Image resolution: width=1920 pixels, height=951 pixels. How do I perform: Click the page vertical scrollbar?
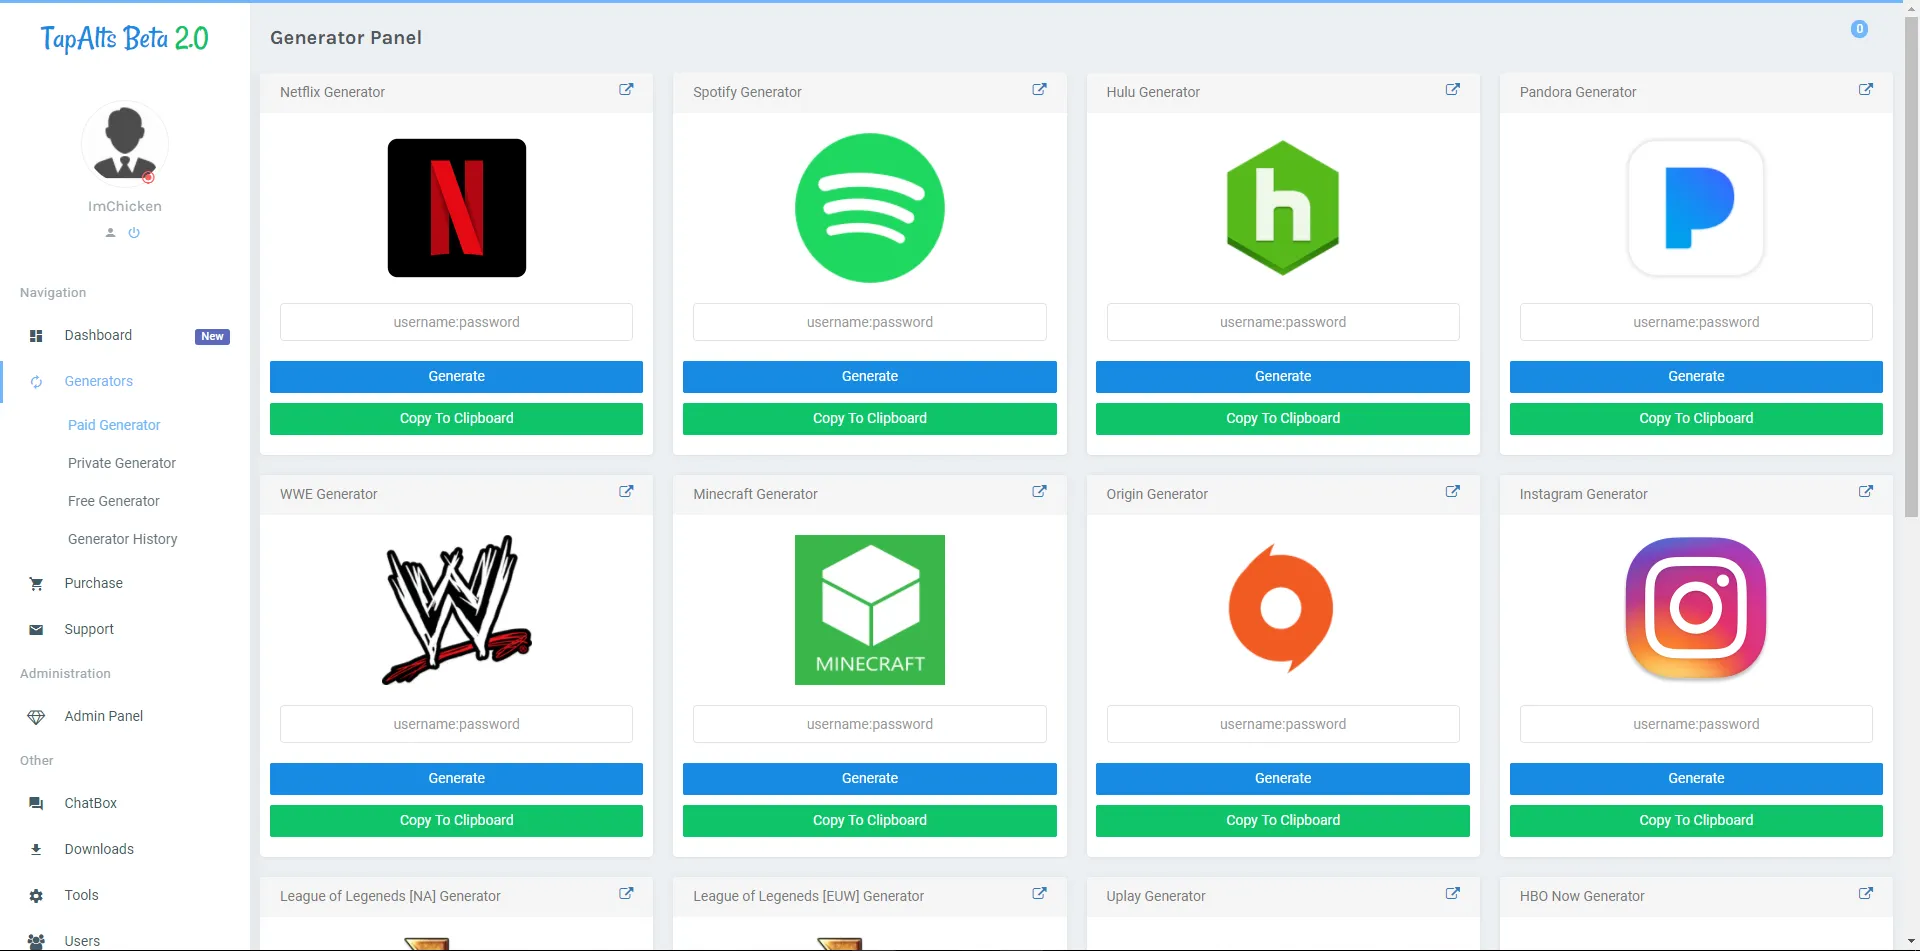[1911, 265]
